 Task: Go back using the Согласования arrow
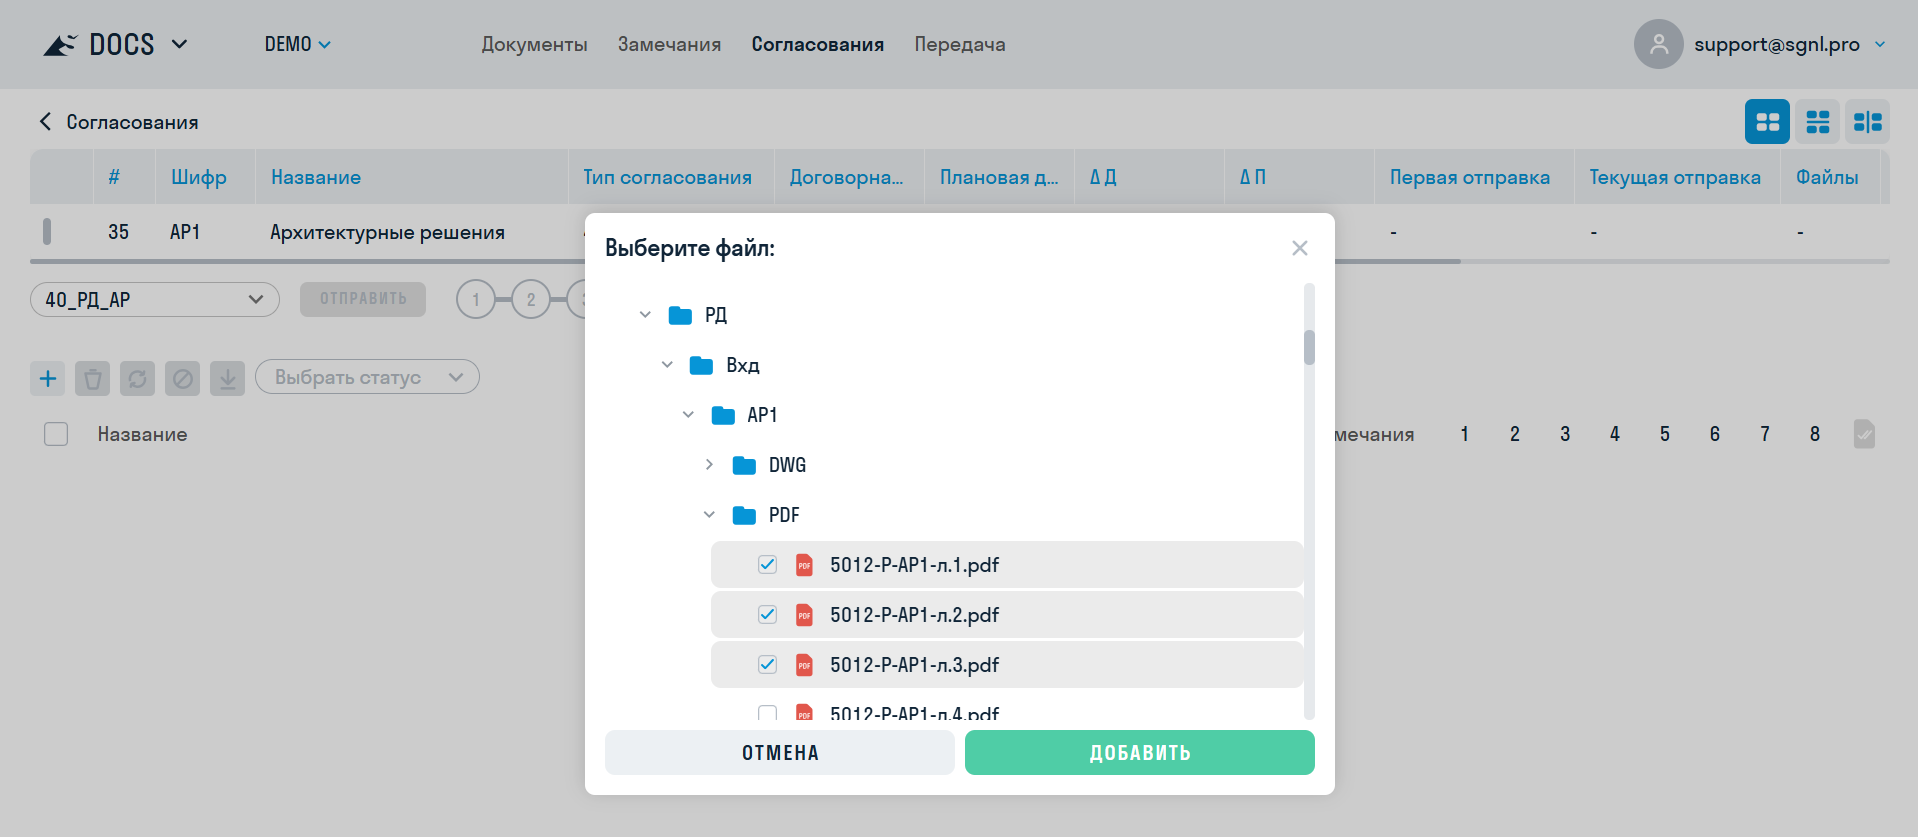45,121
